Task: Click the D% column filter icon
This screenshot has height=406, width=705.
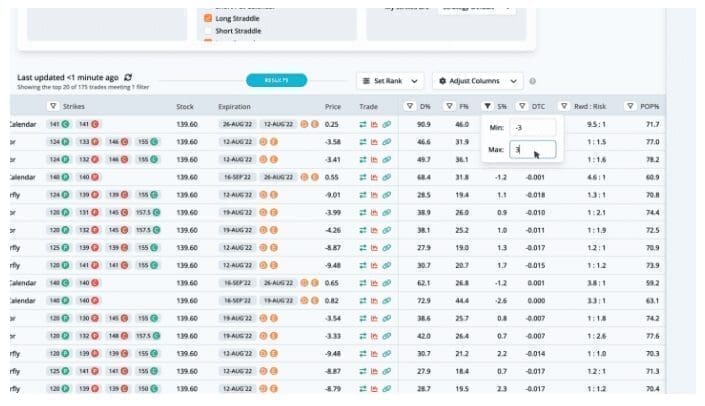Action: click(409, 106)
